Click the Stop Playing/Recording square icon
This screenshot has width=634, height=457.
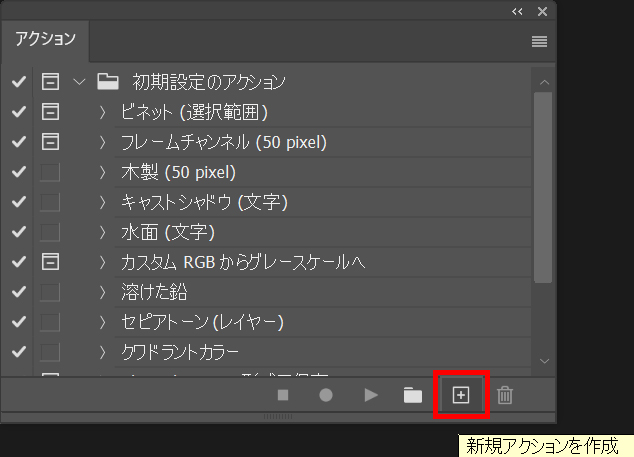[283, 395]
